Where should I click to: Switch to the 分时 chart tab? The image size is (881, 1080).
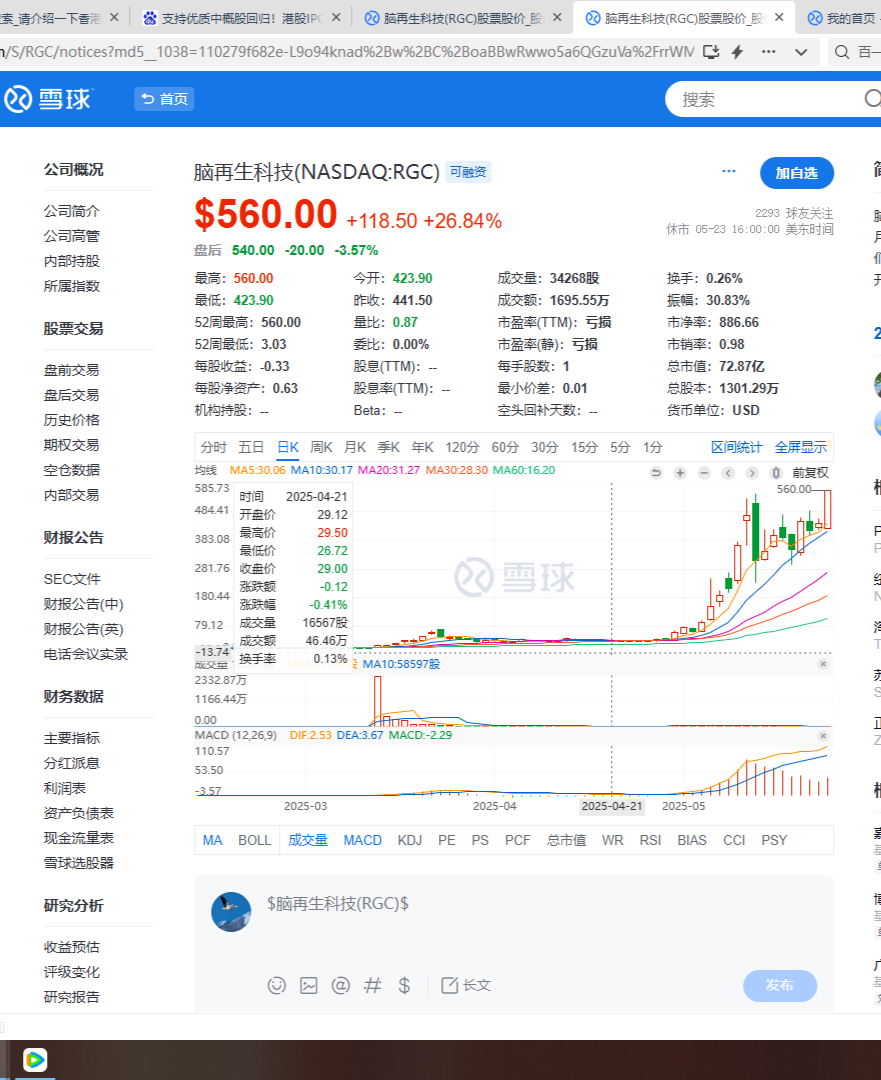[x=214, y=447]
